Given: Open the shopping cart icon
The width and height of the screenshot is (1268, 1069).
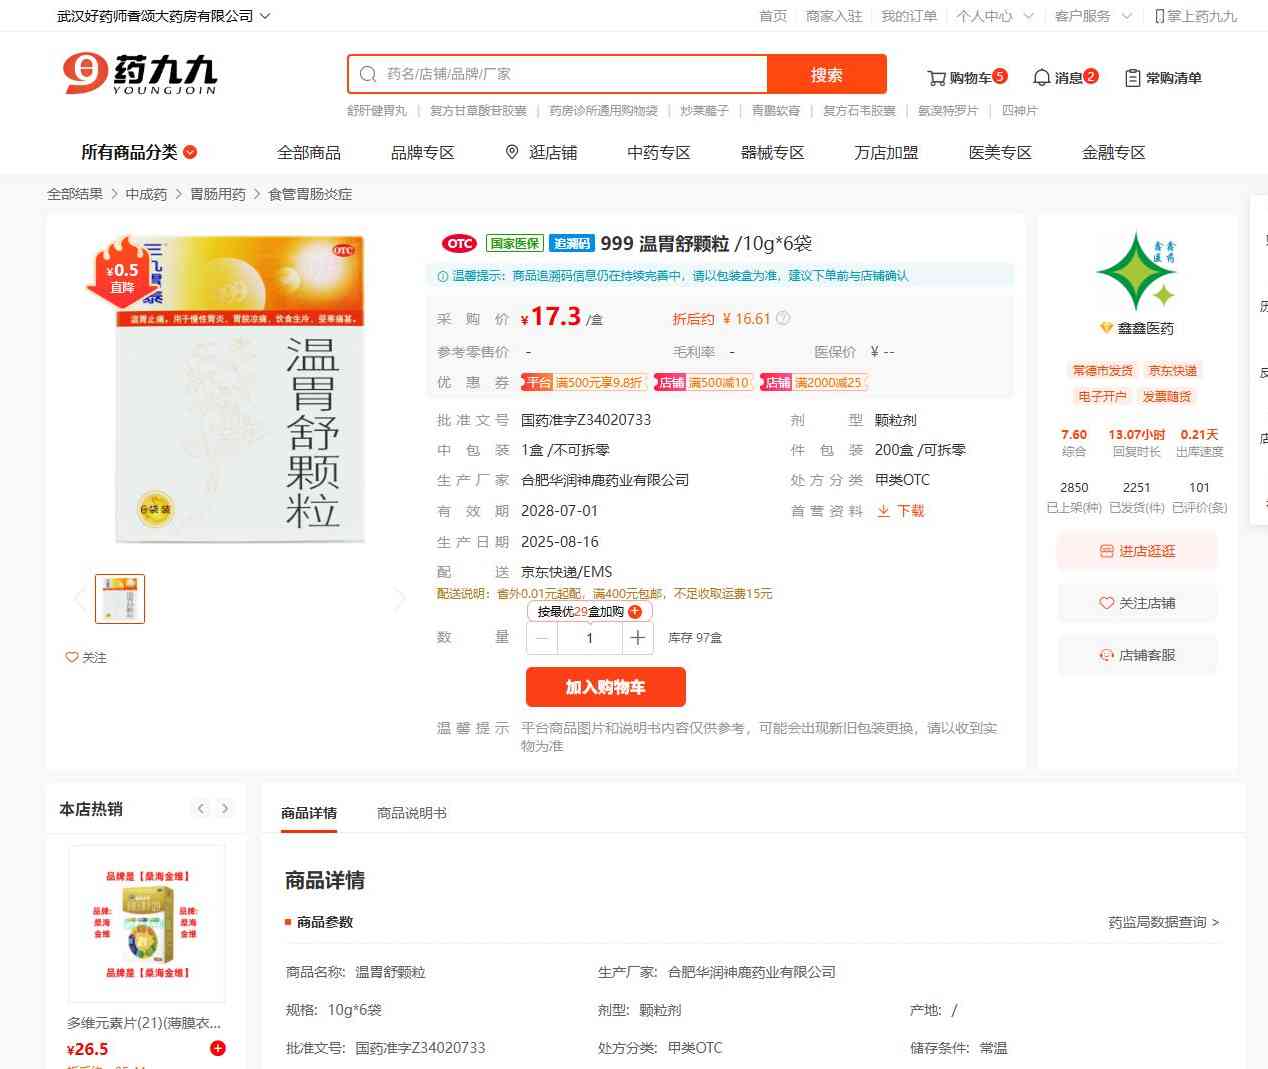Looking at the screenshot, I should (936, 78).
